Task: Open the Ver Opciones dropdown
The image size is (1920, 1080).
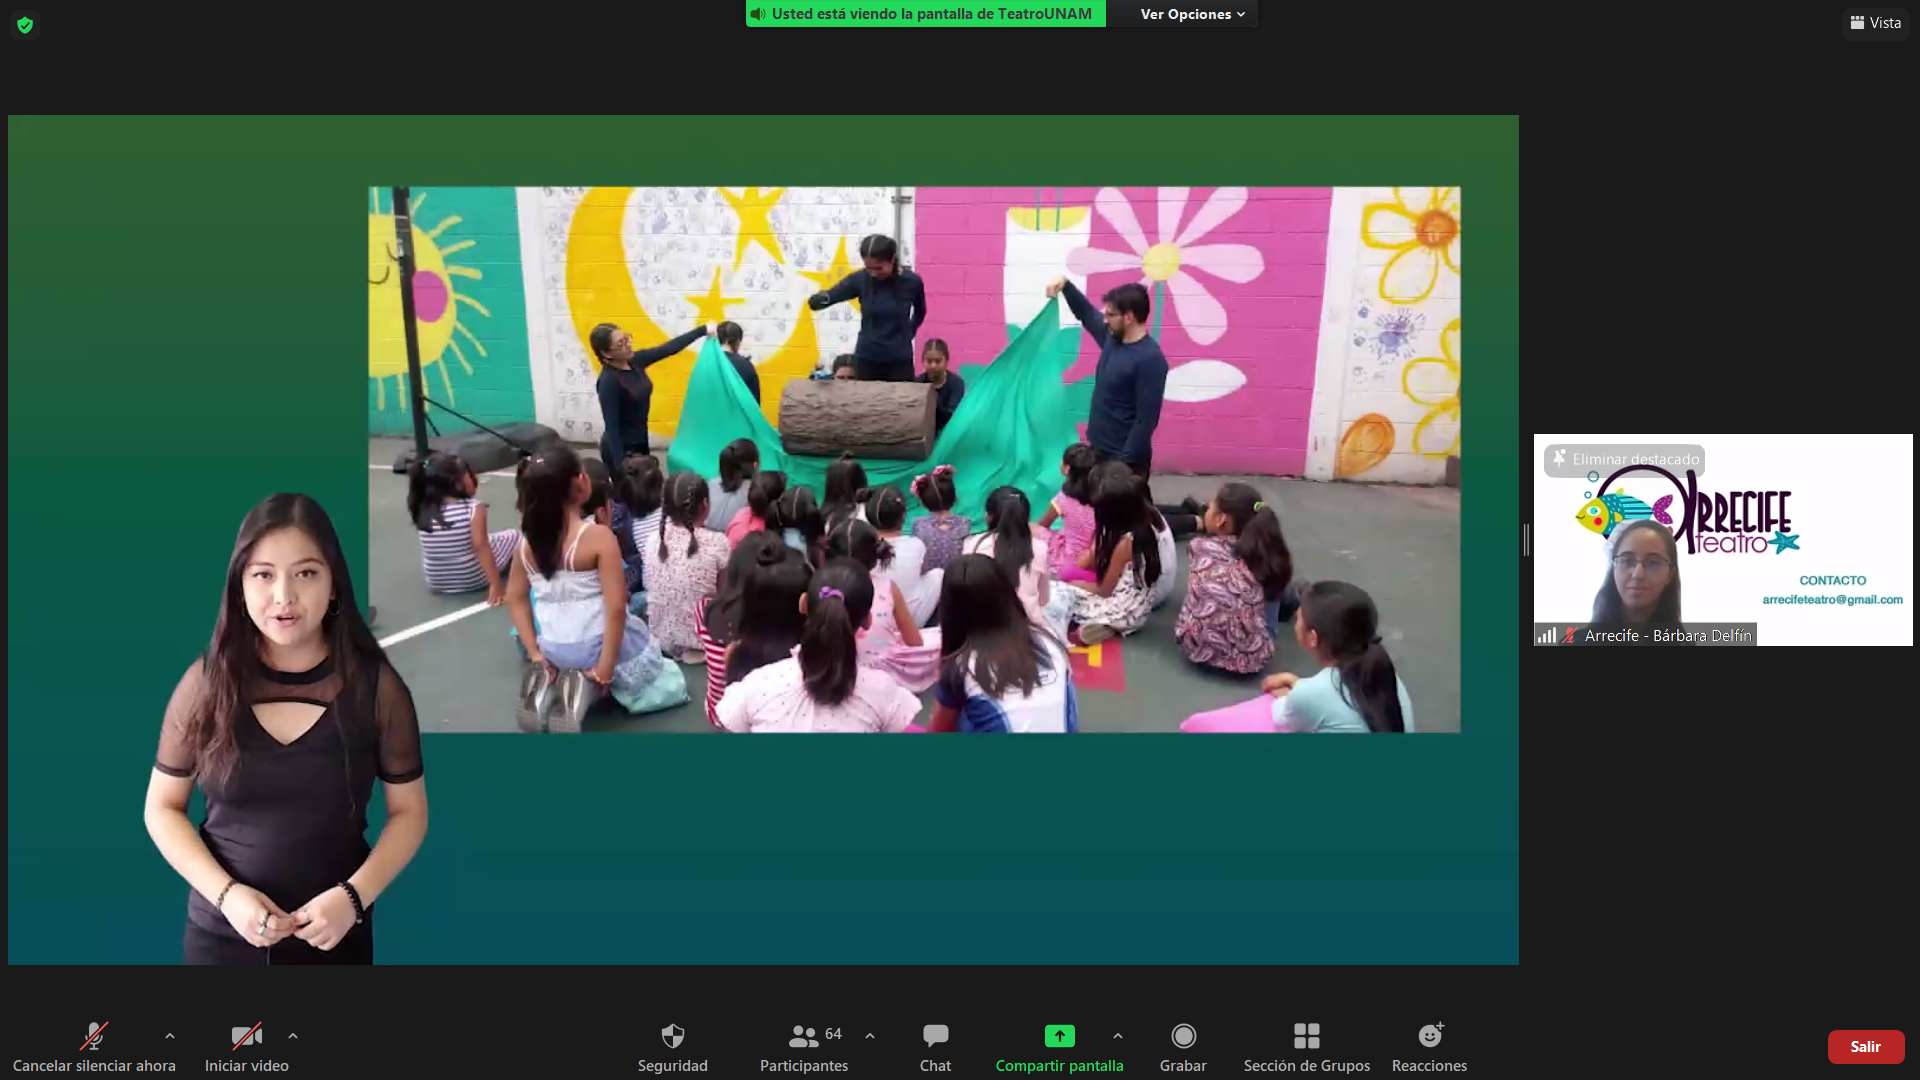Action: pos(1192,14)
